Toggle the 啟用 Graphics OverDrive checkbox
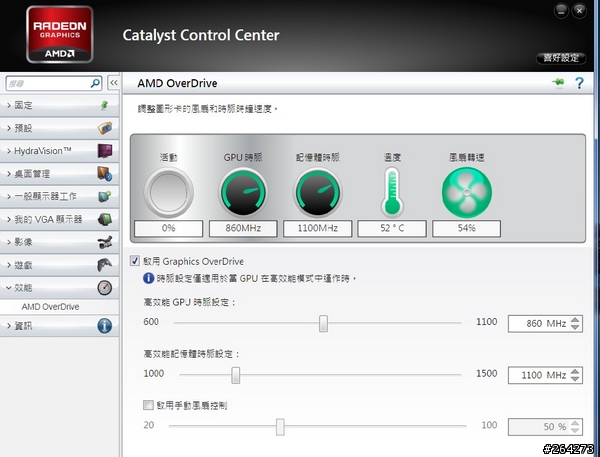The width and height of the screenshot is (600, 457). (x=135, y=261)
